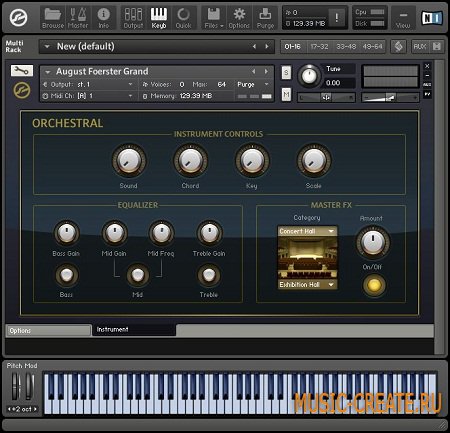Open the Quick load browser

click(x=183, y=18)
